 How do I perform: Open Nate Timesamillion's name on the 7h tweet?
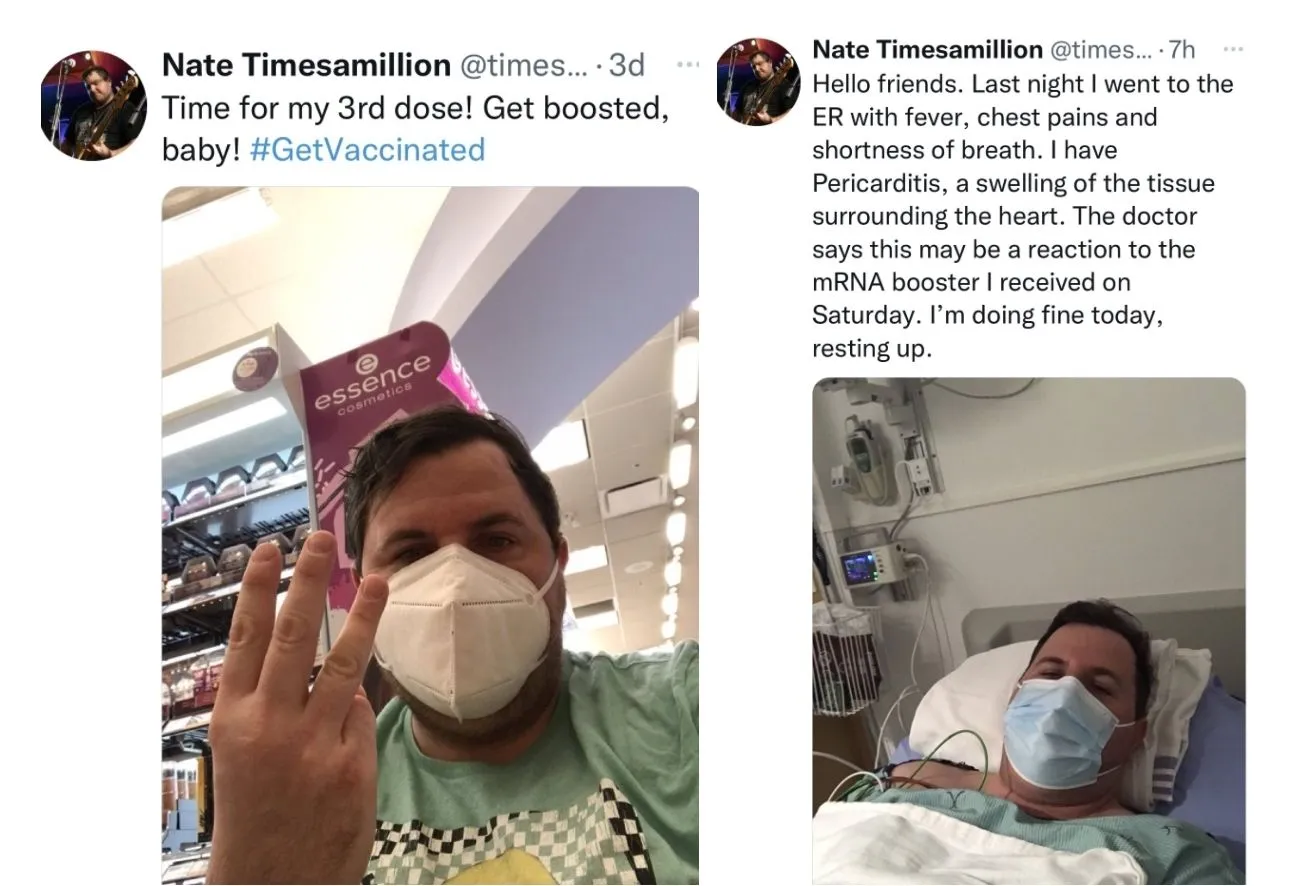(927, 49)
